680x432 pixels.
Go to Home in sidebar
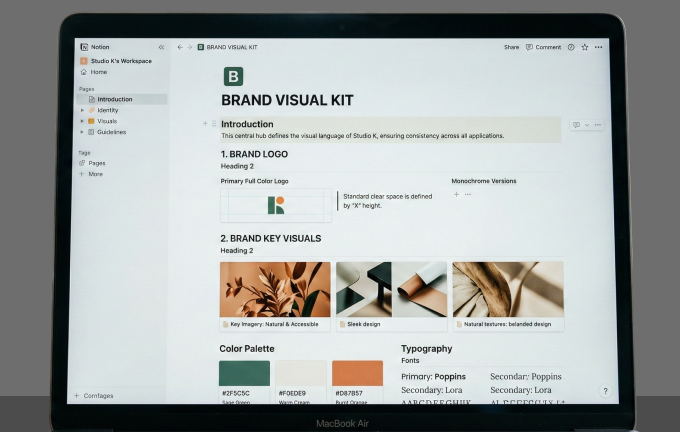tap(94, 72)
